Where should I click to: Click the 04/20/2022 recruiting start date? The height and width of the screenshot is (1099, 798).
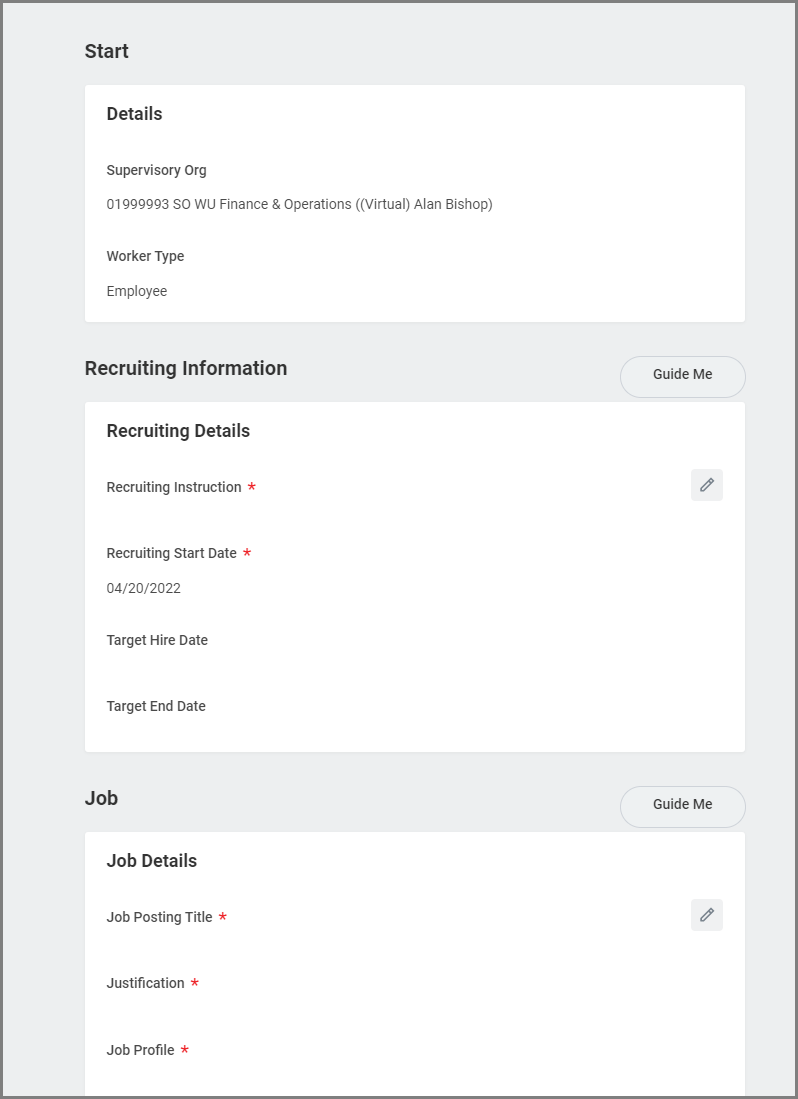coord(144,588)
